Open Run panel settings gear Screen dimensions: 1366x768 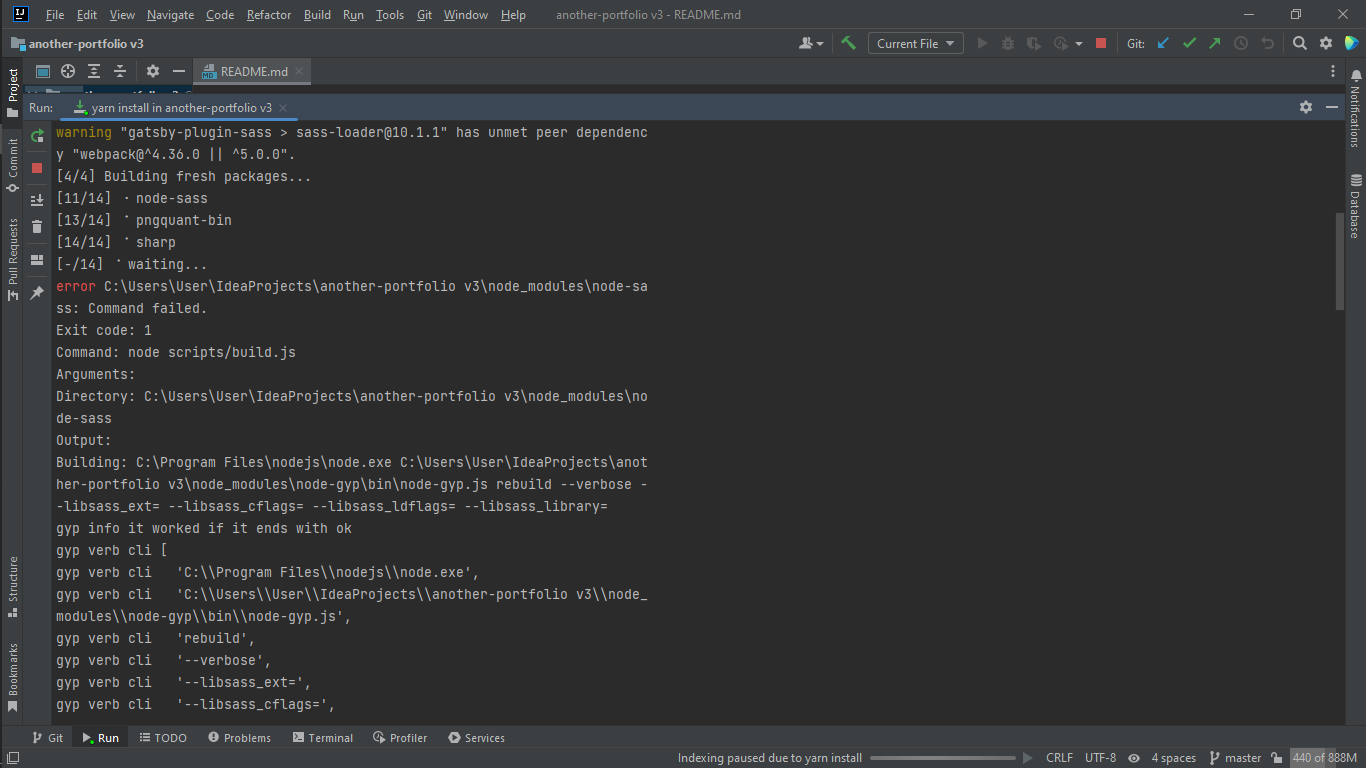coord(1306,107)
